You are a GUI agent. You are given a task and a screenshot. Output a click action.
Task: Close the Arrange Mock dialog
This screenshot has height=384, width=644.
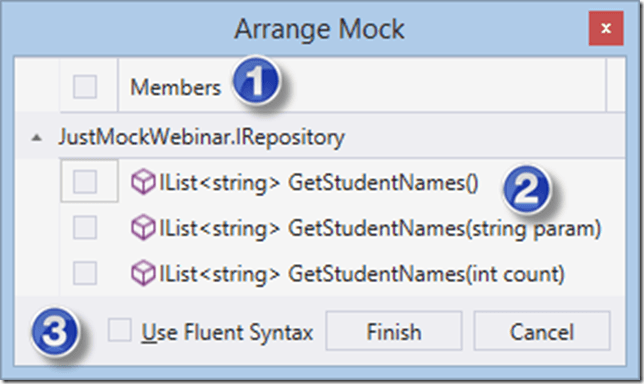[x=606, y=28]
